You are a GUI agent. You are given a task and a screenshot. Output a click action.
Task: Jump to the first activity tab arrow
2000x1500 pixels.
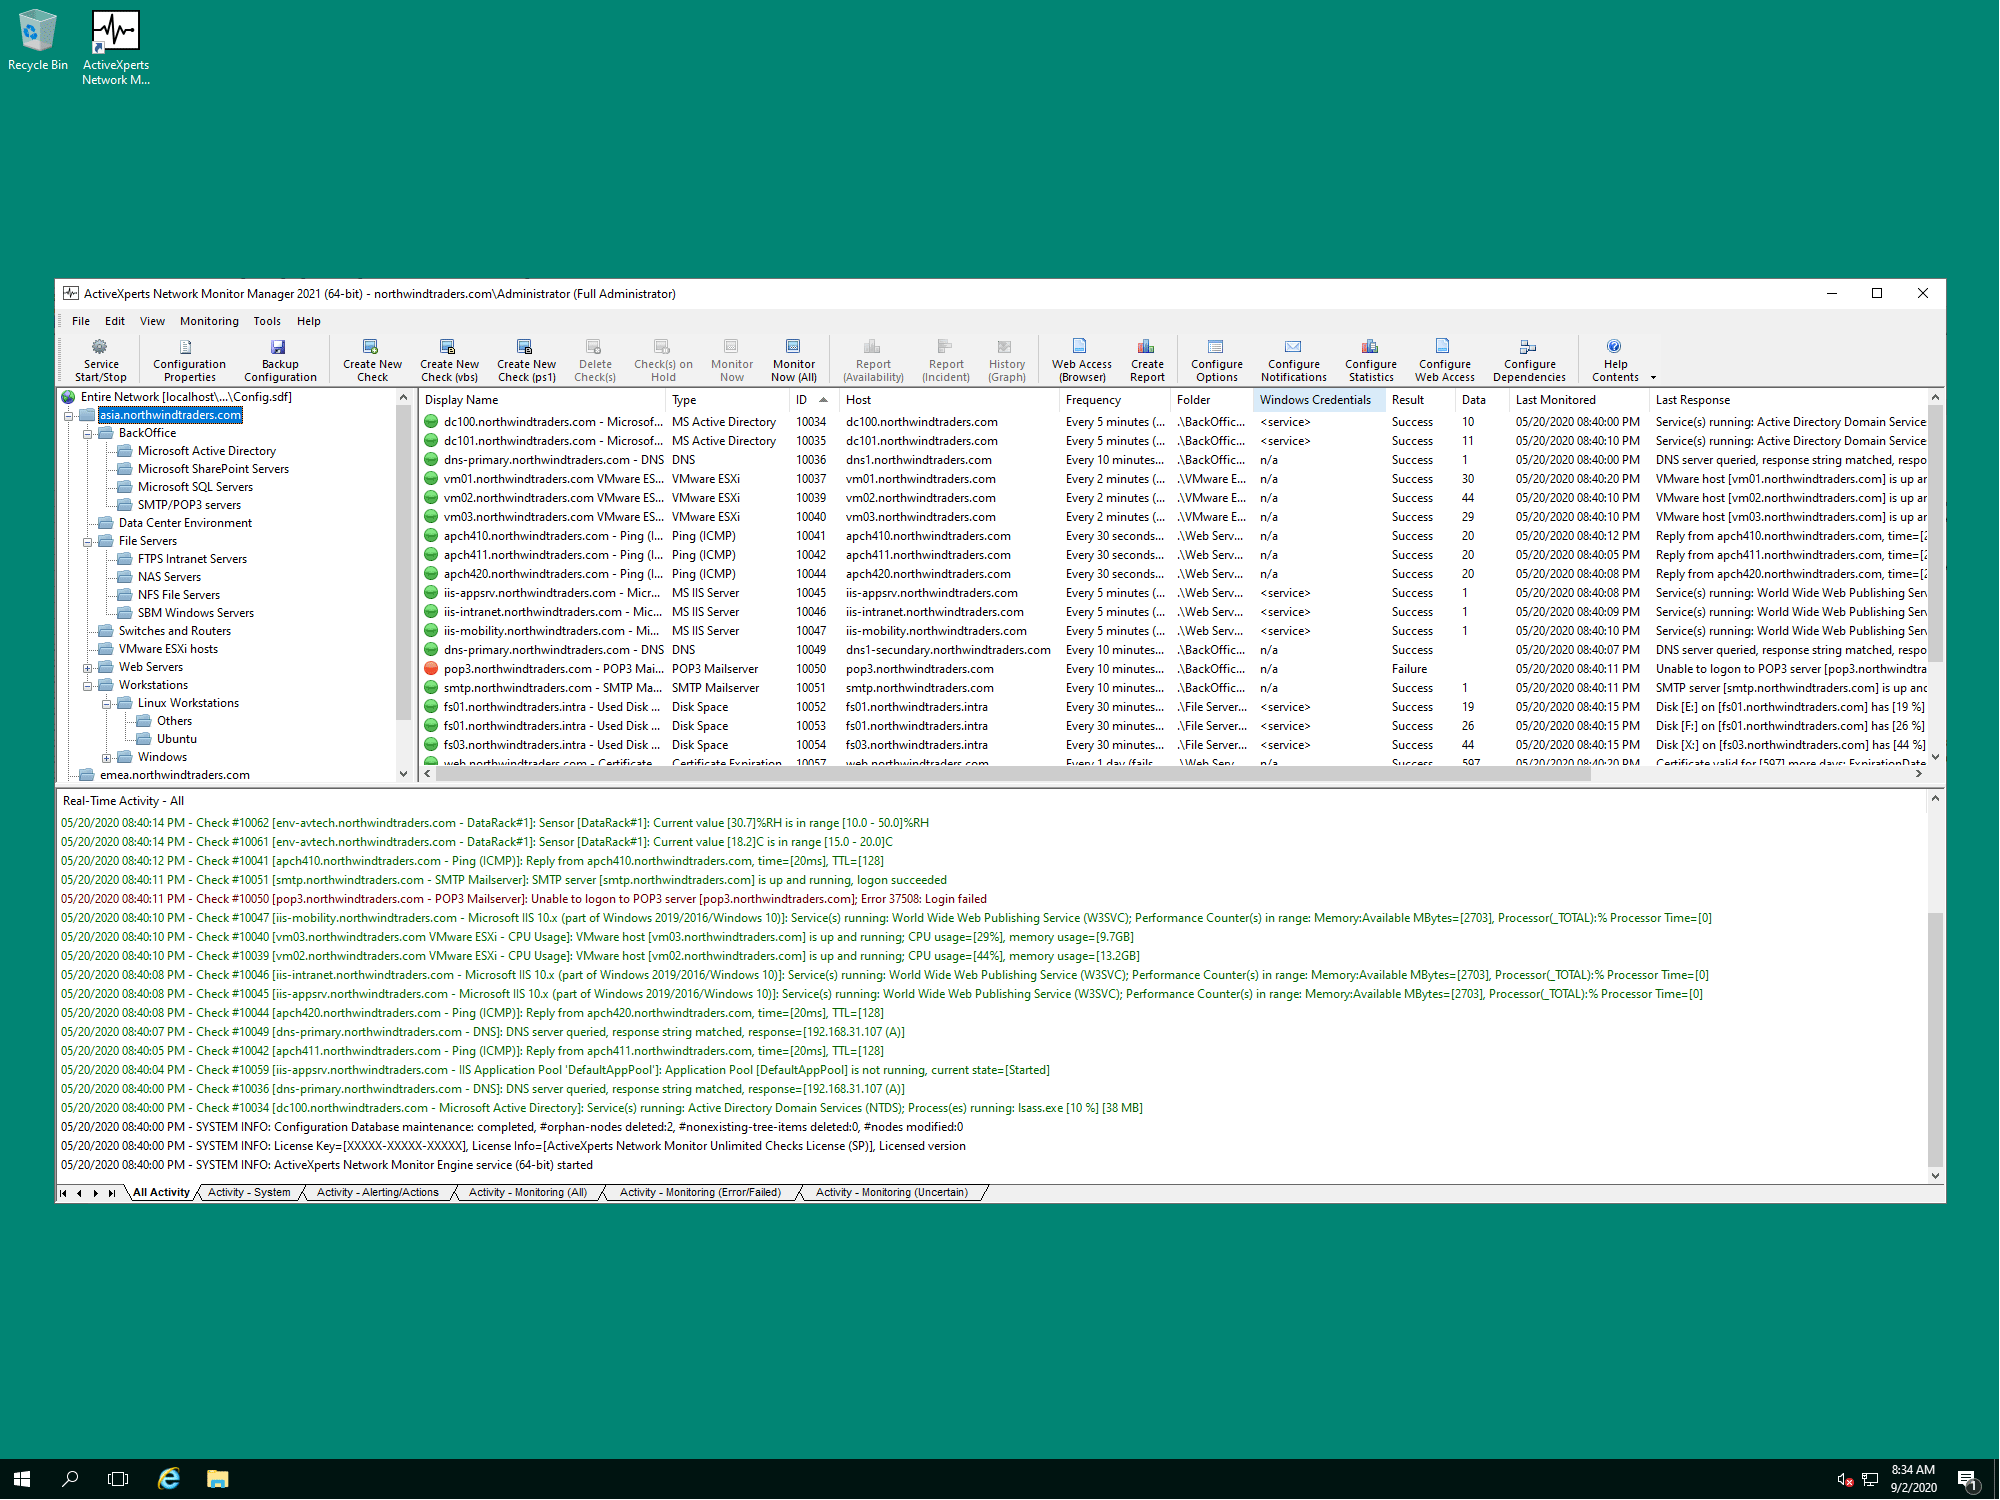(x=64, y=1193)
